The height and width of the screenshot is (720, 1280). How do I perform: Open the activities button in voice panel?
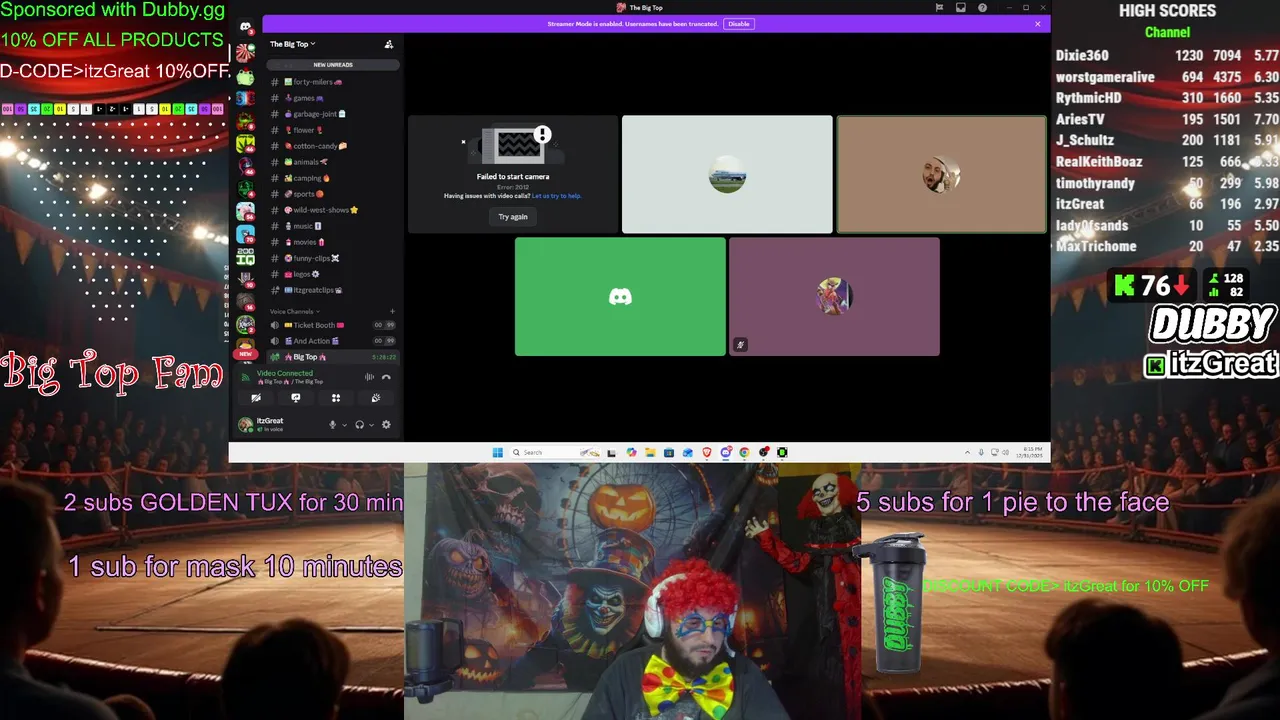point(336,398)
